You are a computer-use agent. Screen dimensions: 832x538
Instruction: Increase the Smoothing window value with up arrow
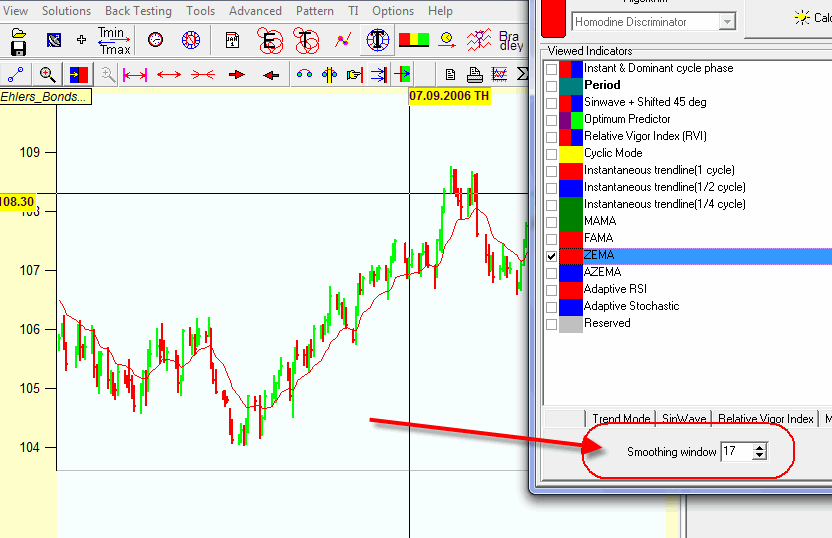[759, 447]
